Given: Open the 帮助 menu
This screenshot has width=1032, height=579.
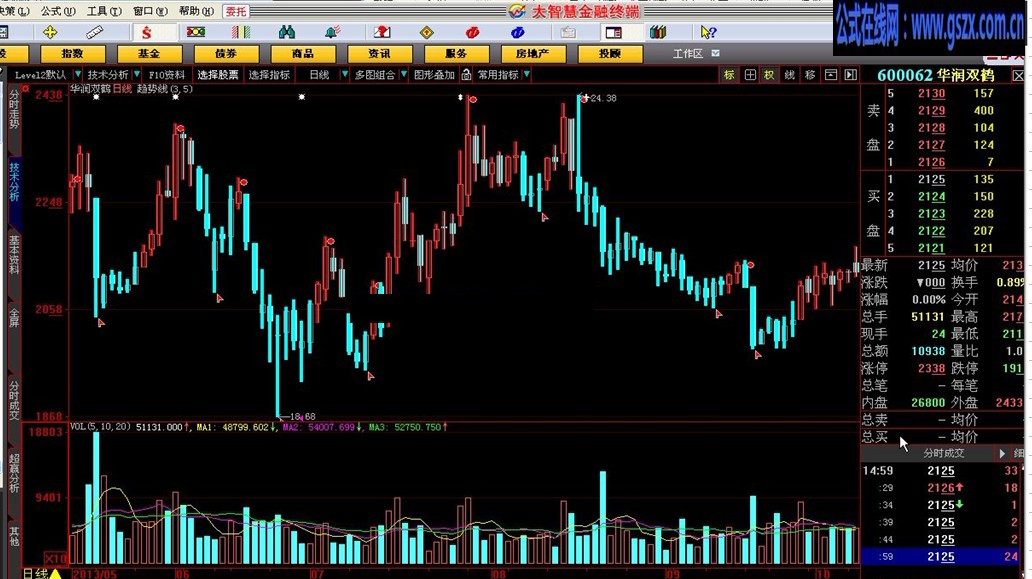Looking at the screenshot, I should [x=196, y=11].
